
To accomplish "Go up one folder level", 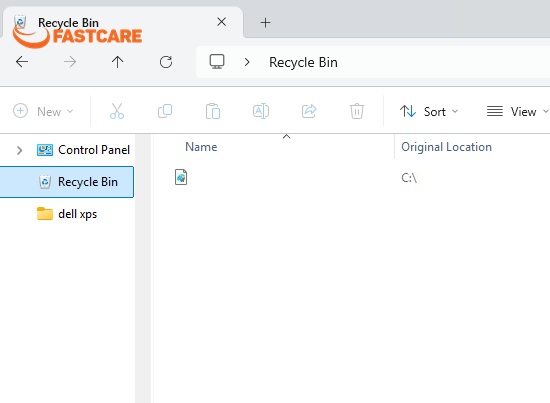I will click(x=118, y=62).
